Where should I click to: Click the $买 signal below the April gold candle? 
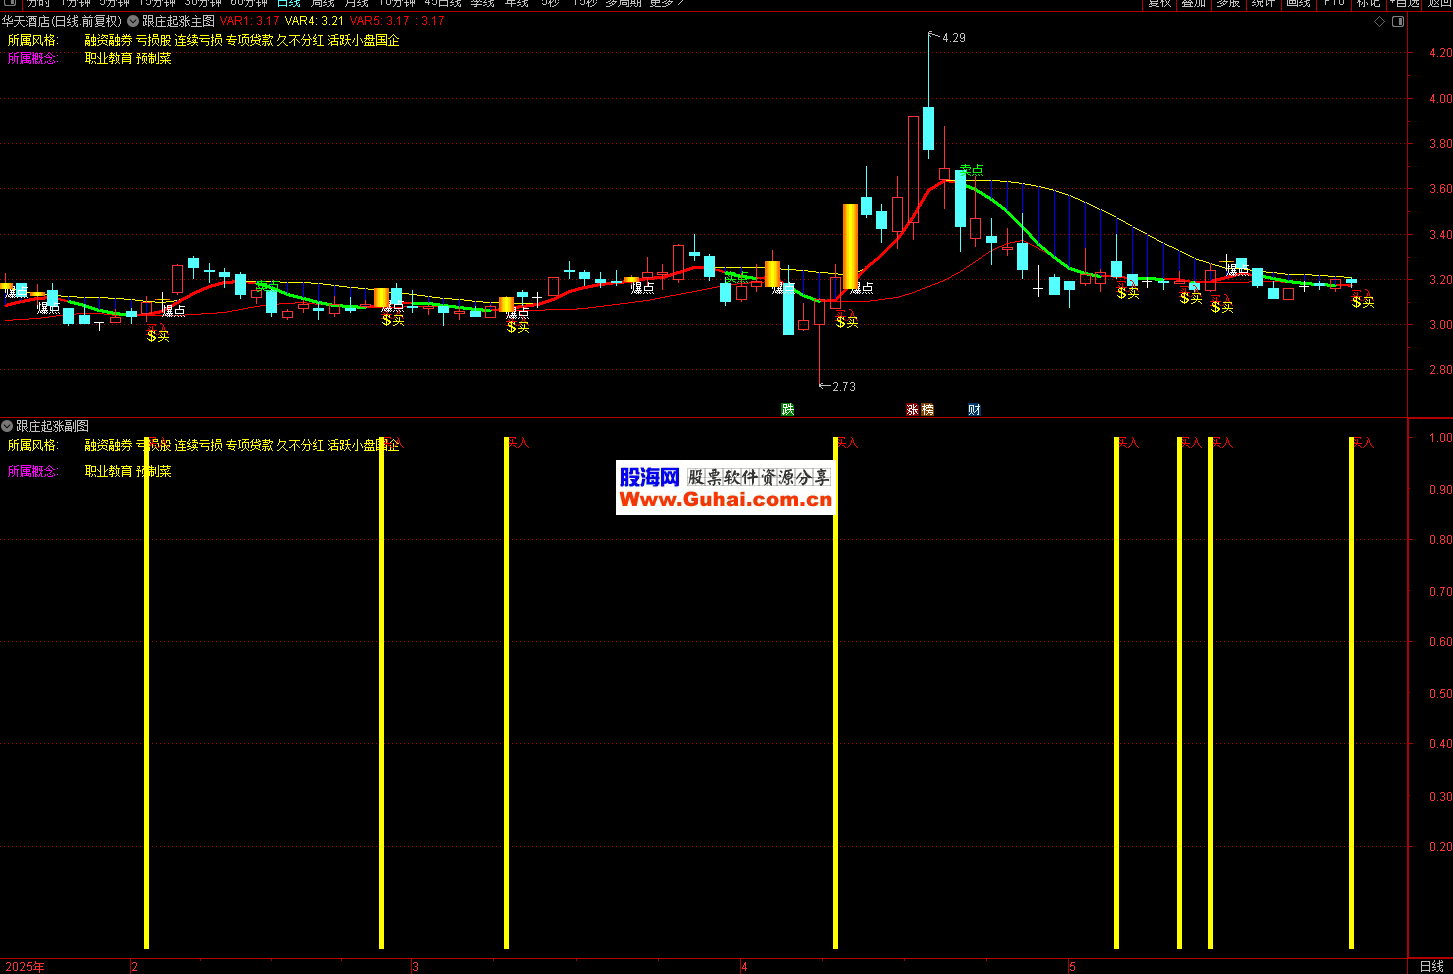(x=847, y=321)
